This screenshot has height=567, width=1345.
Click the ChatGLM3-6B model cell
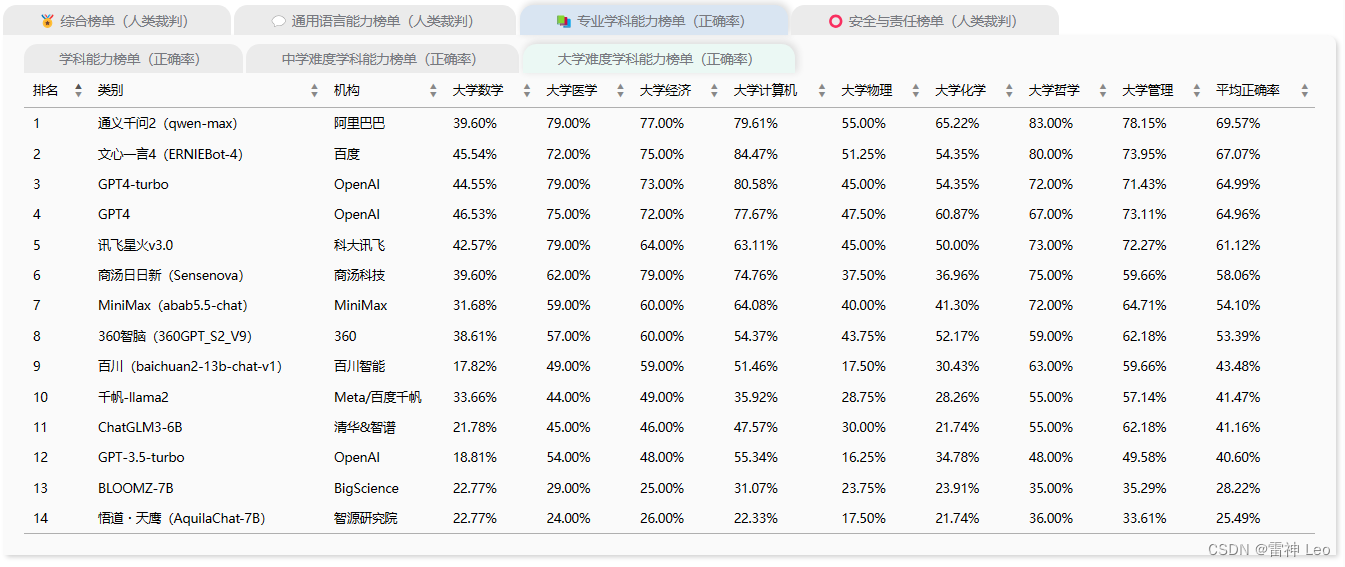click(x=140, y=427)
